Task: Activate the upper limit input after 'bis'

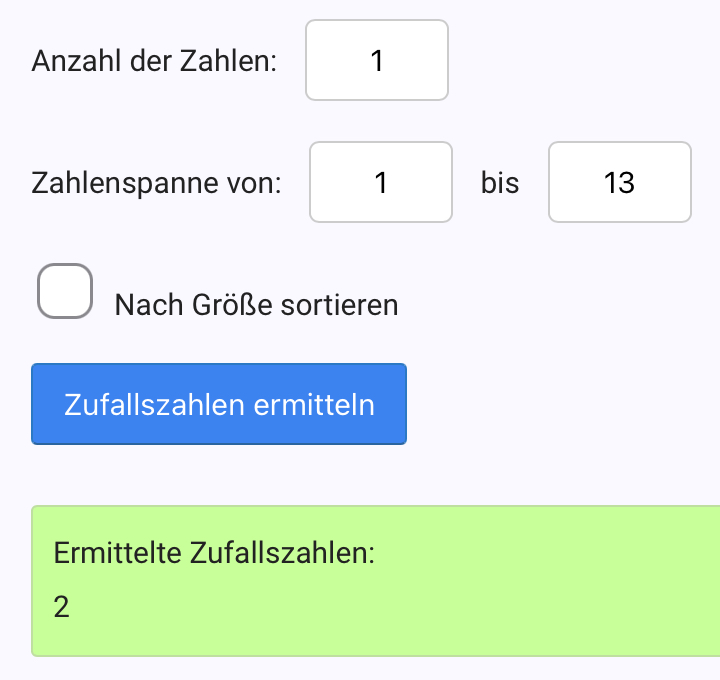Action: [x=619, y=183]
